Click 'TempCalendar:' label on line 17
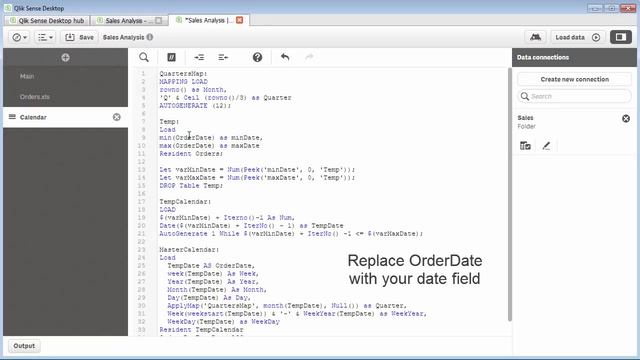This screenshot has height=360, width=640. [185, 202]
